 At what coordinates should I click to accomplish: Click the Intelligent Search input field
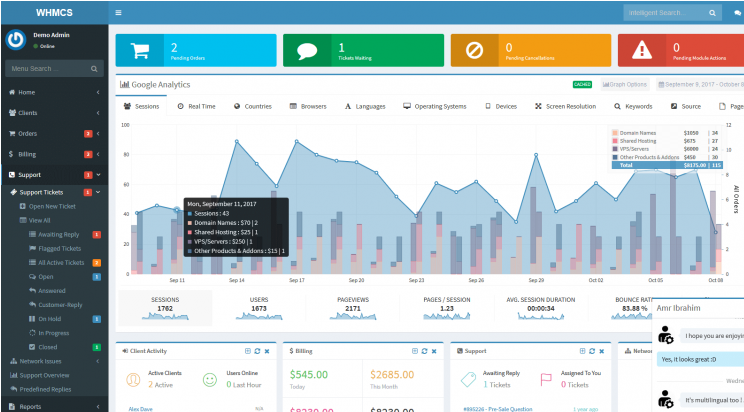pyautogui.click(x=666, y=13)
